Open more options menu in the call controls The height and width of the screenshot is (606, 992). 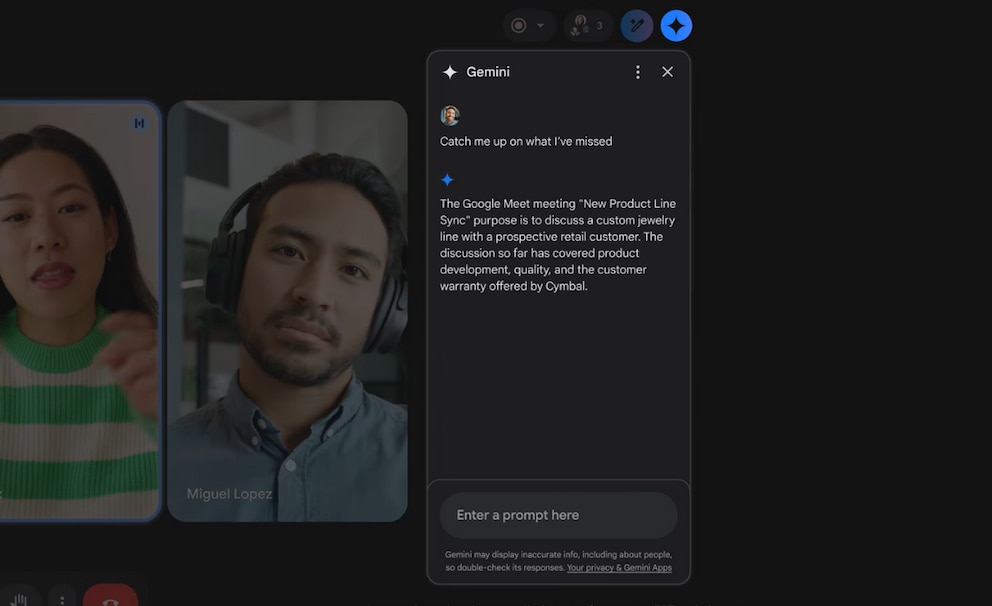[x=62, y=598]
